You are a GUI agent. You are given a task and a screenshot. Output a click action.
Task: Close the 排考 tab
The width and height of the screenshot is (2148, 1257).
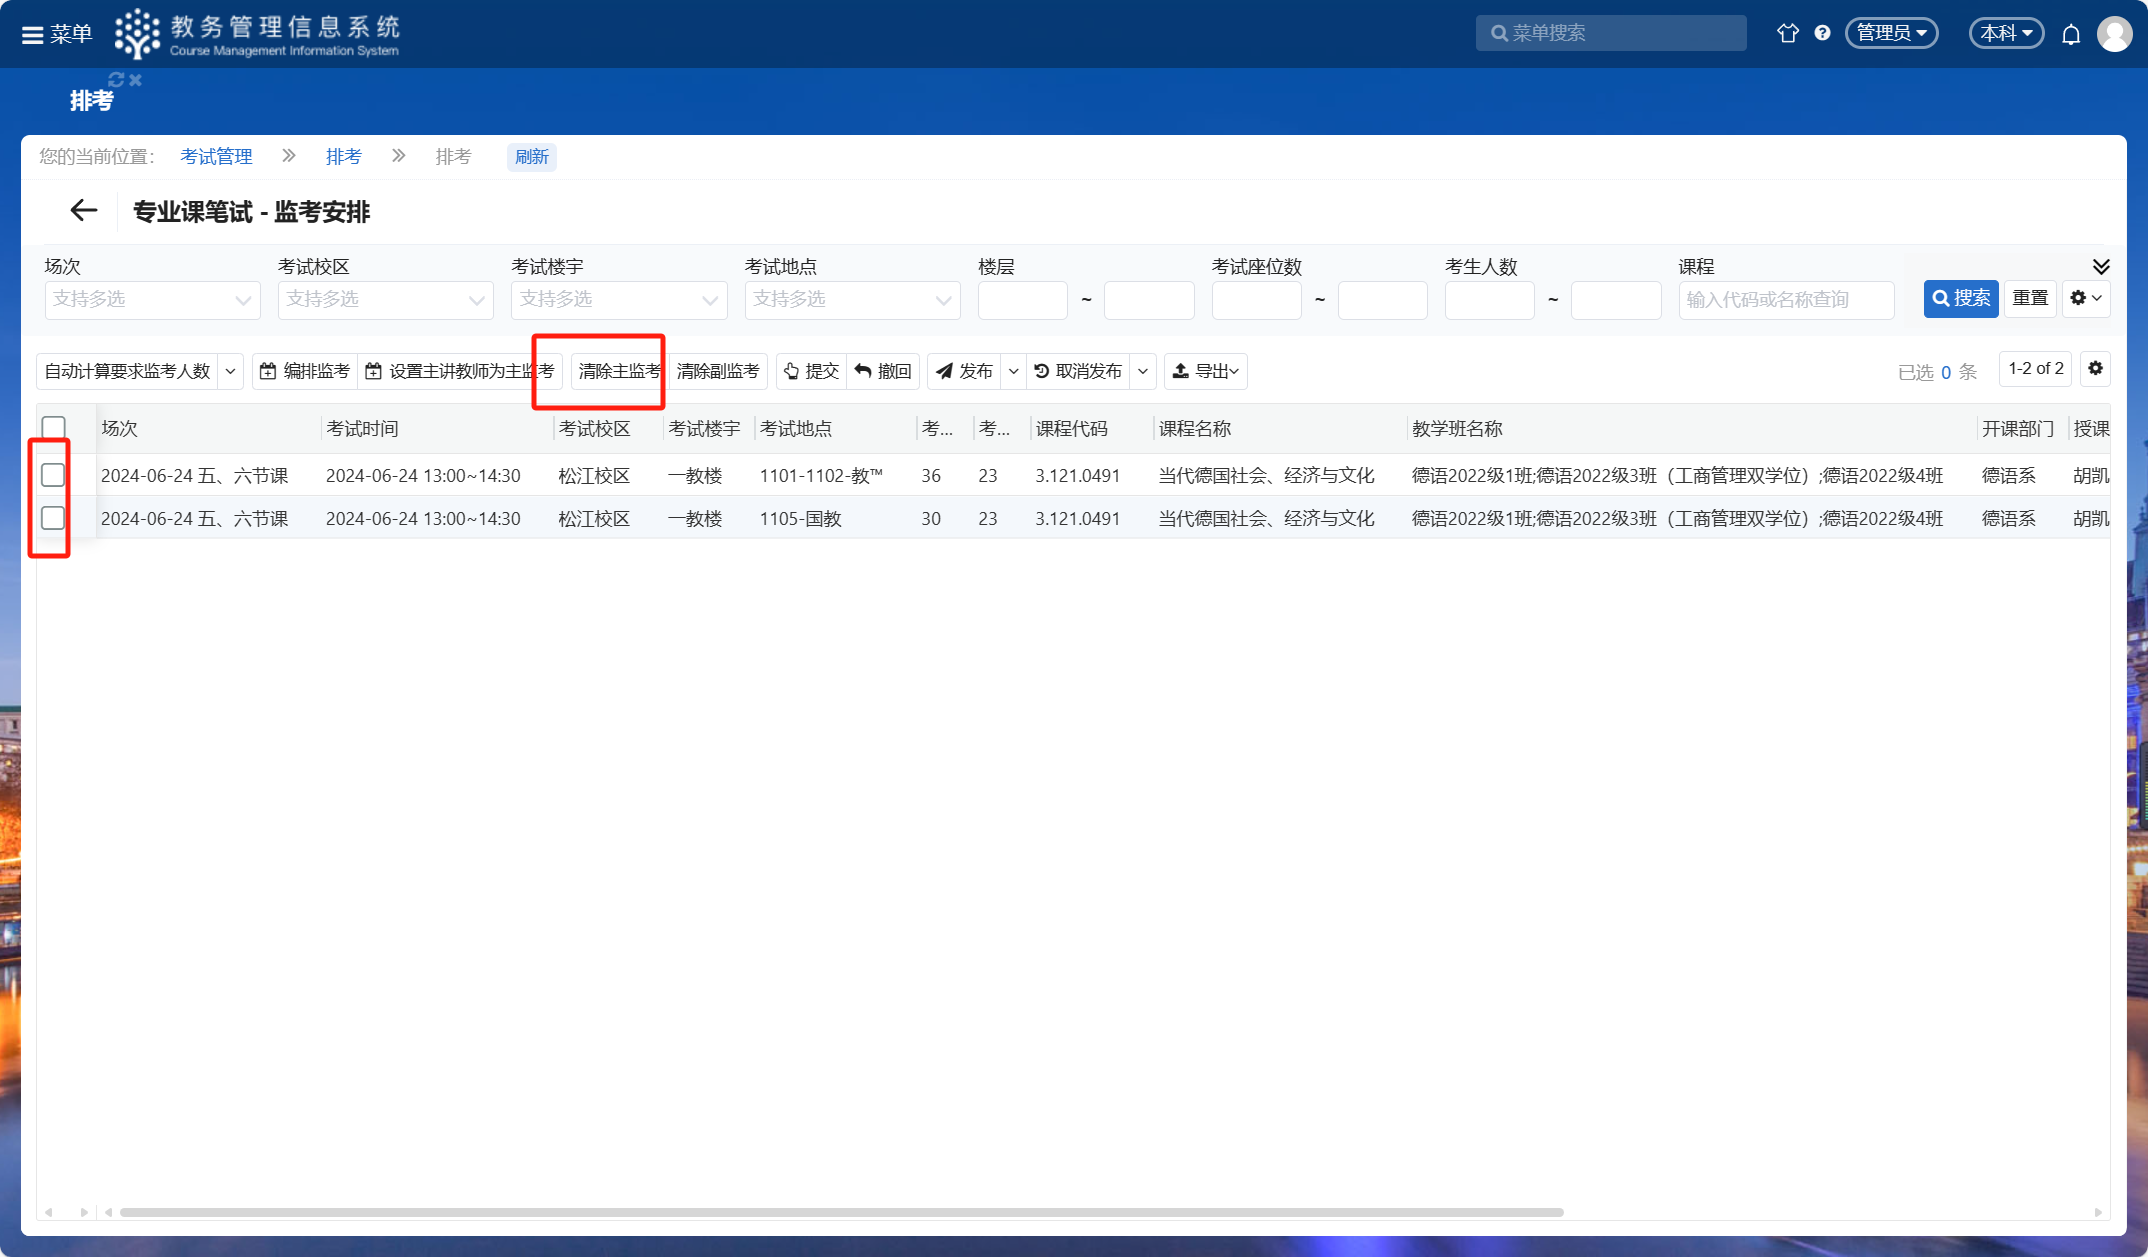(x=136, y=80)
